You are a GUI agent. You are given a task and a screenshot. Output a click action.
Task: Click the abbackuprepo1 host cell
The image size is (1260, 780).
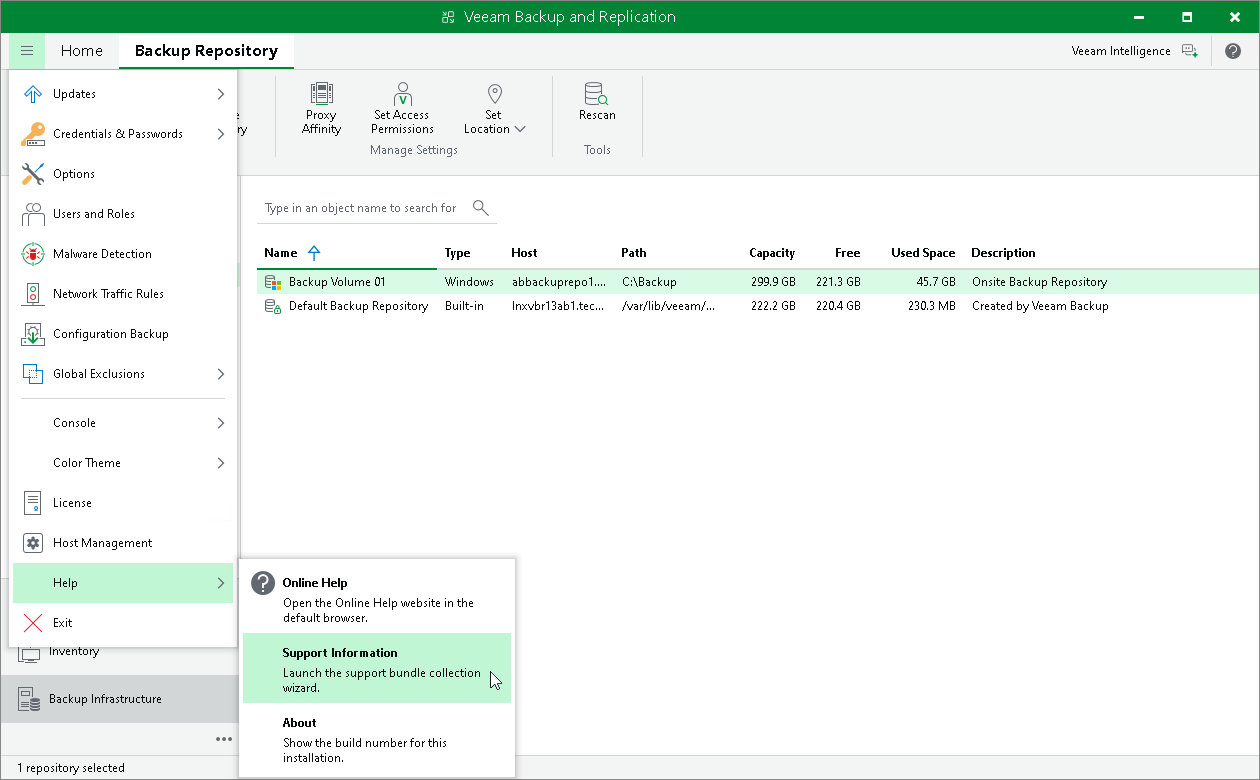pyautogui.click(x=558, y=282)
